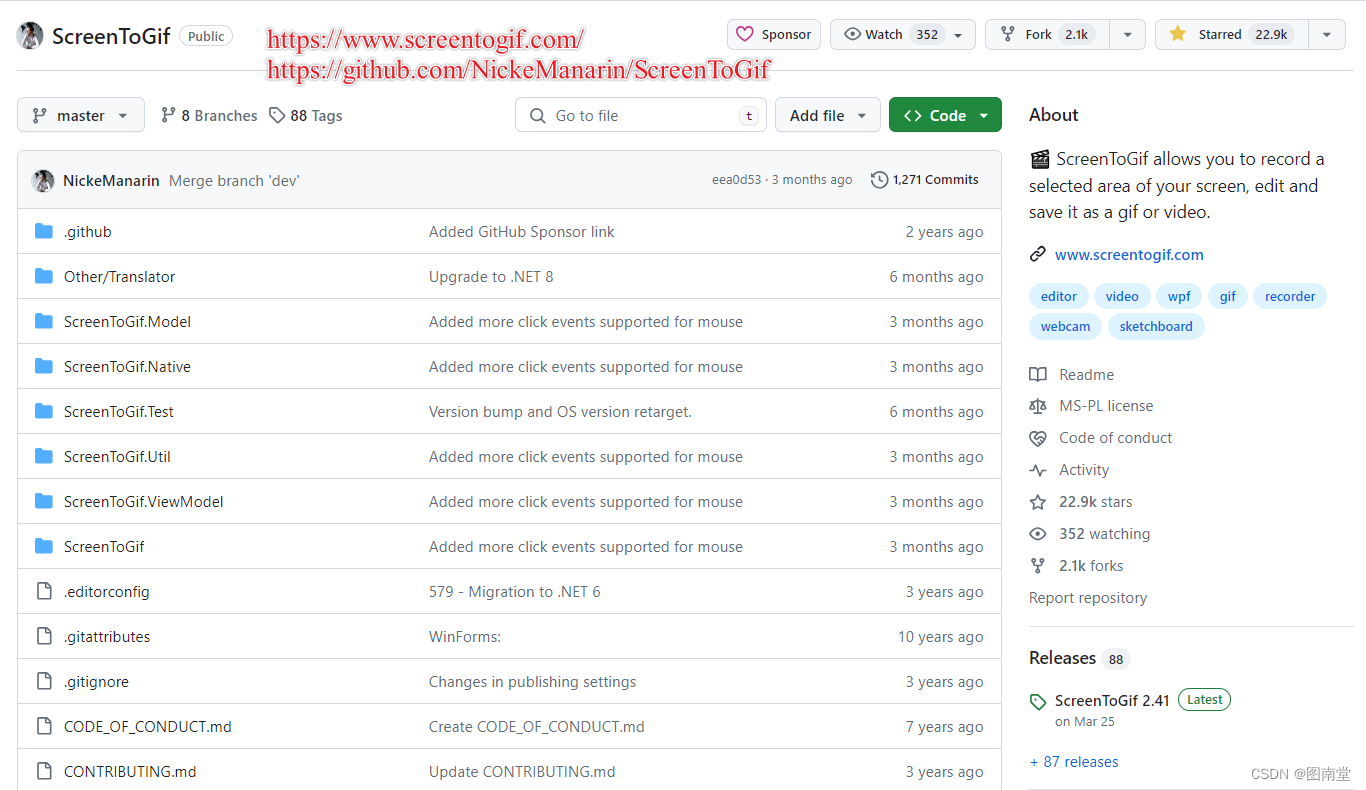
Task: Click commit message '579 - Migration to .NET 6'
Action: pos(515,592)
